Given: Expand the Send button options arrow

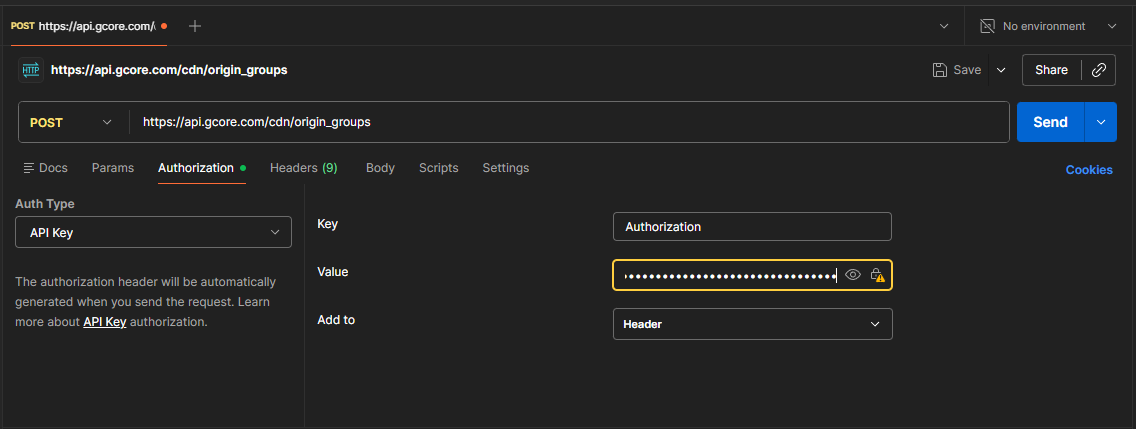Looking at the screenshot, I should [x=1101, y=122].
